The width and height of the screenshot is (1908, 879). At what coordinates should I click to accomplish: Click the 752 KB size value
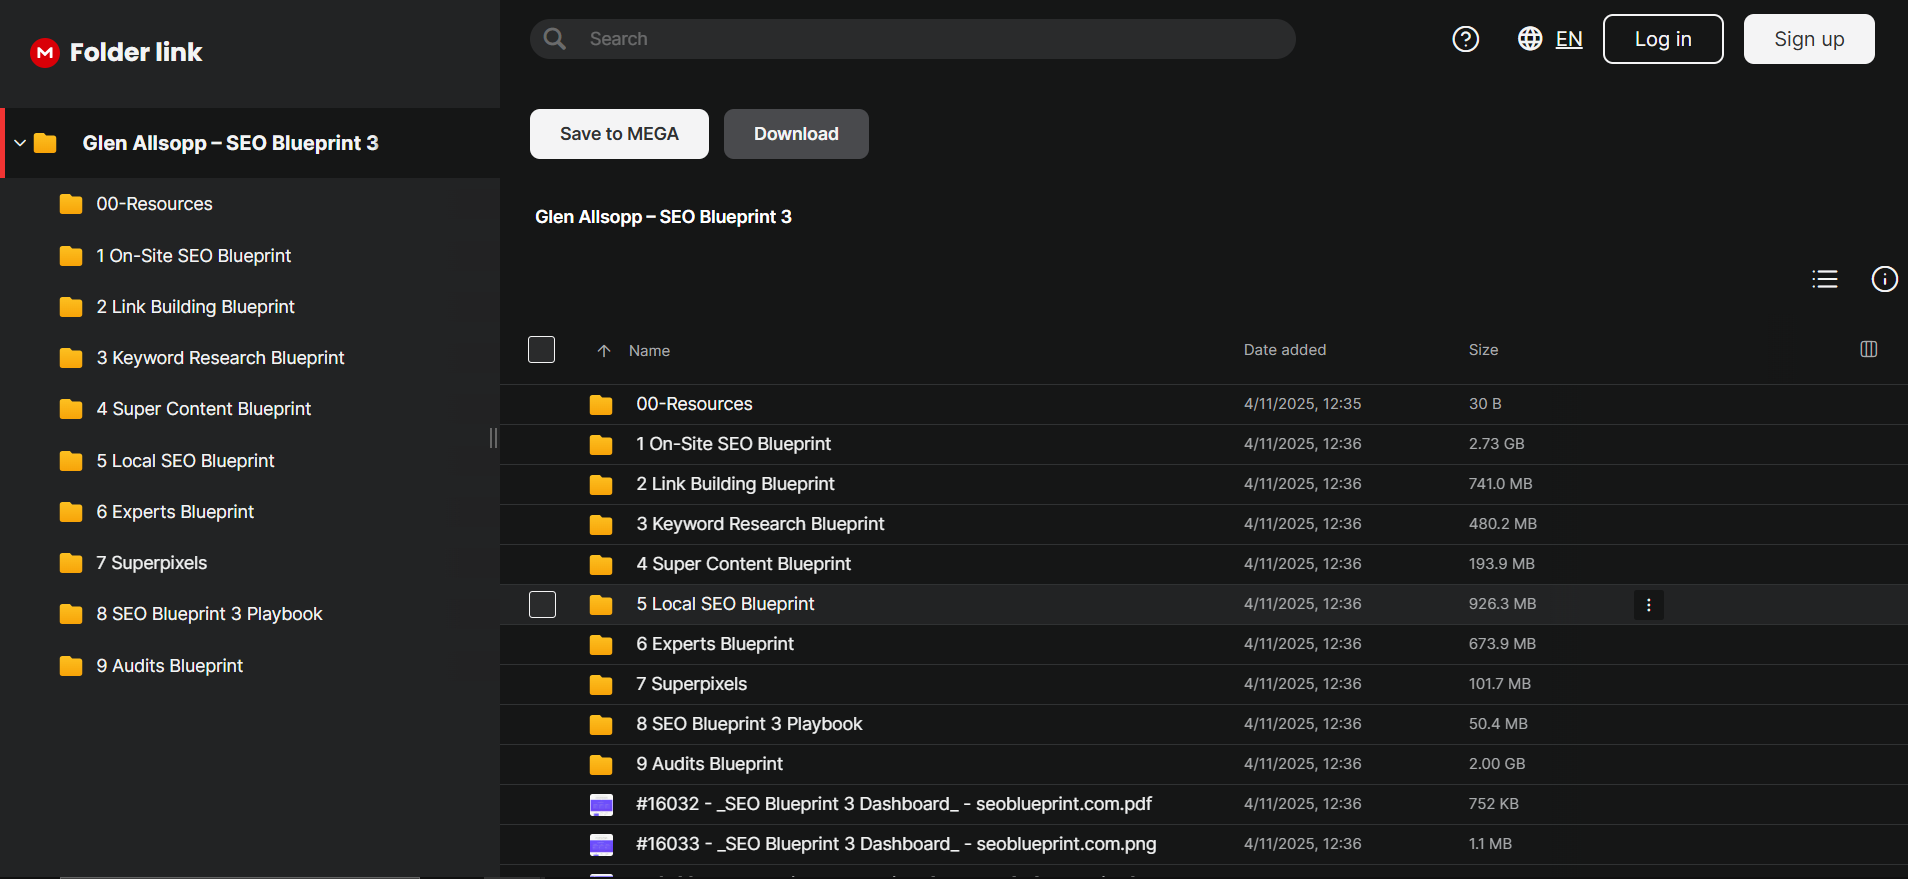point(1494,804)
